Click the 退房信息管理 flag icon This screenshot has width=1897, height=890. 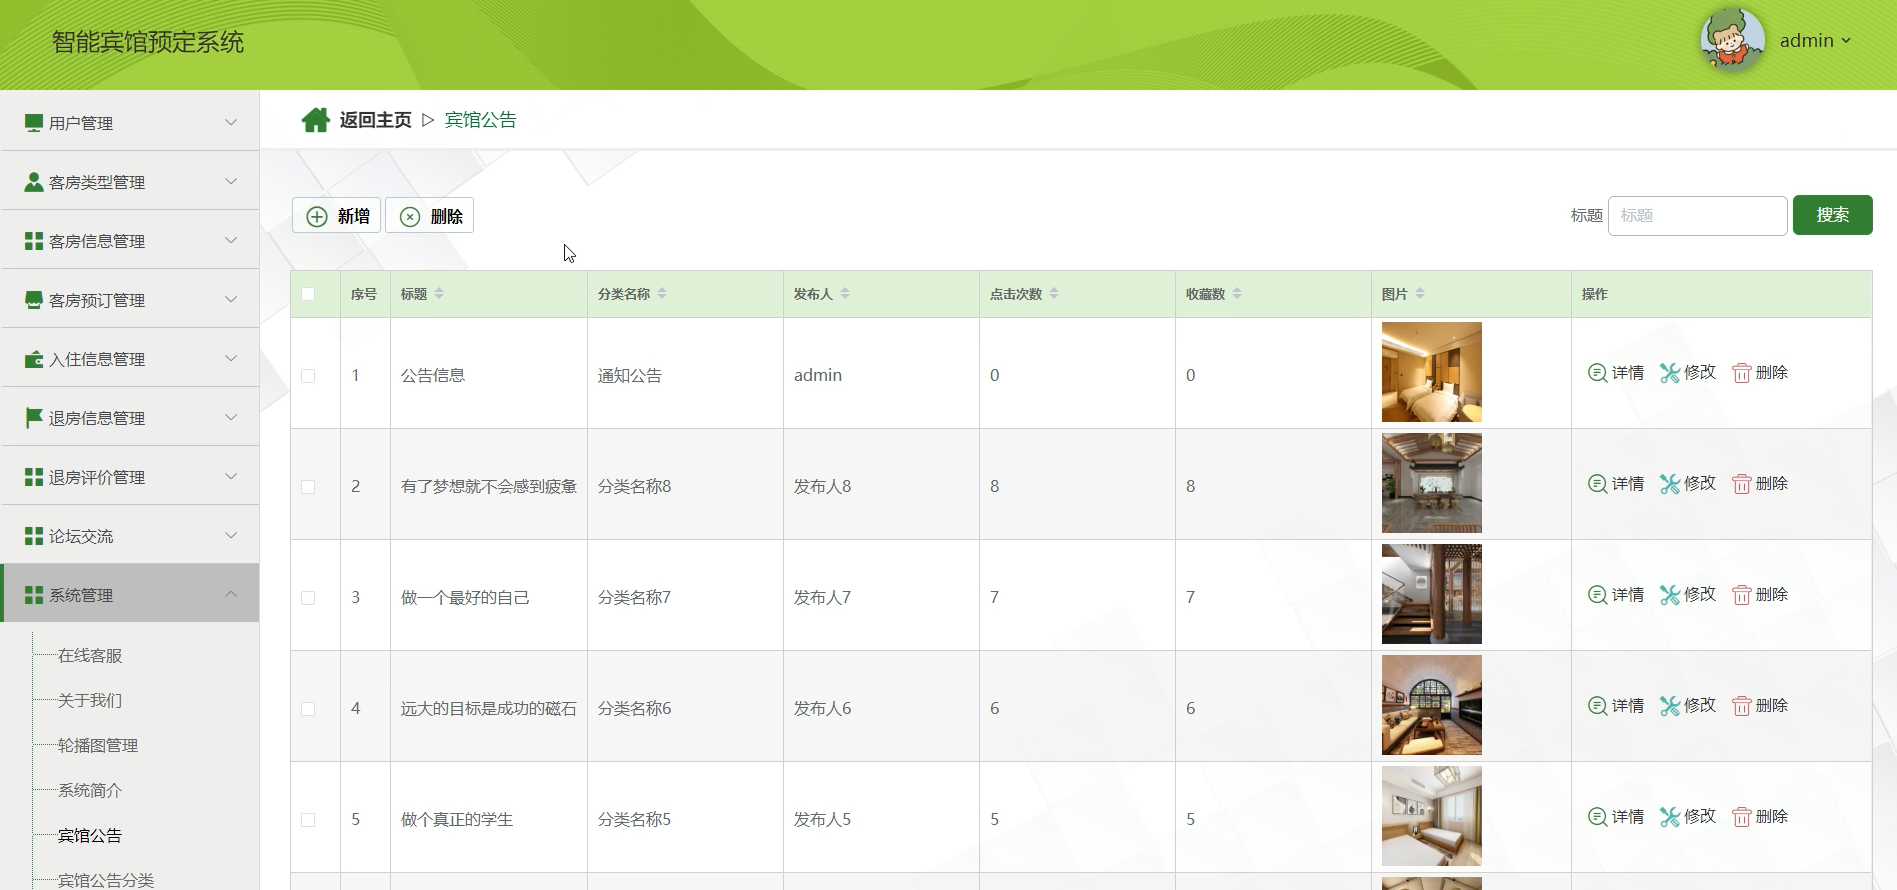(34, 418)
